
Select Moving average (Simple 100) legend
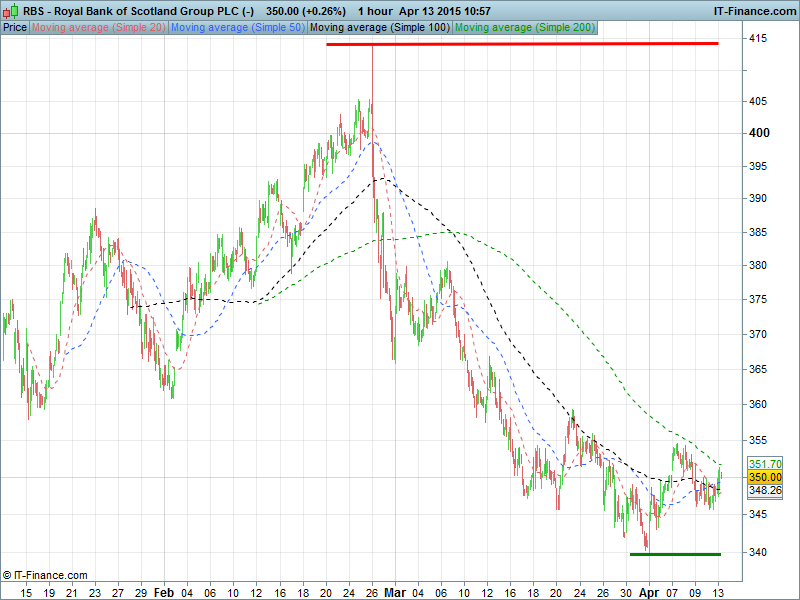pos(379,27)
